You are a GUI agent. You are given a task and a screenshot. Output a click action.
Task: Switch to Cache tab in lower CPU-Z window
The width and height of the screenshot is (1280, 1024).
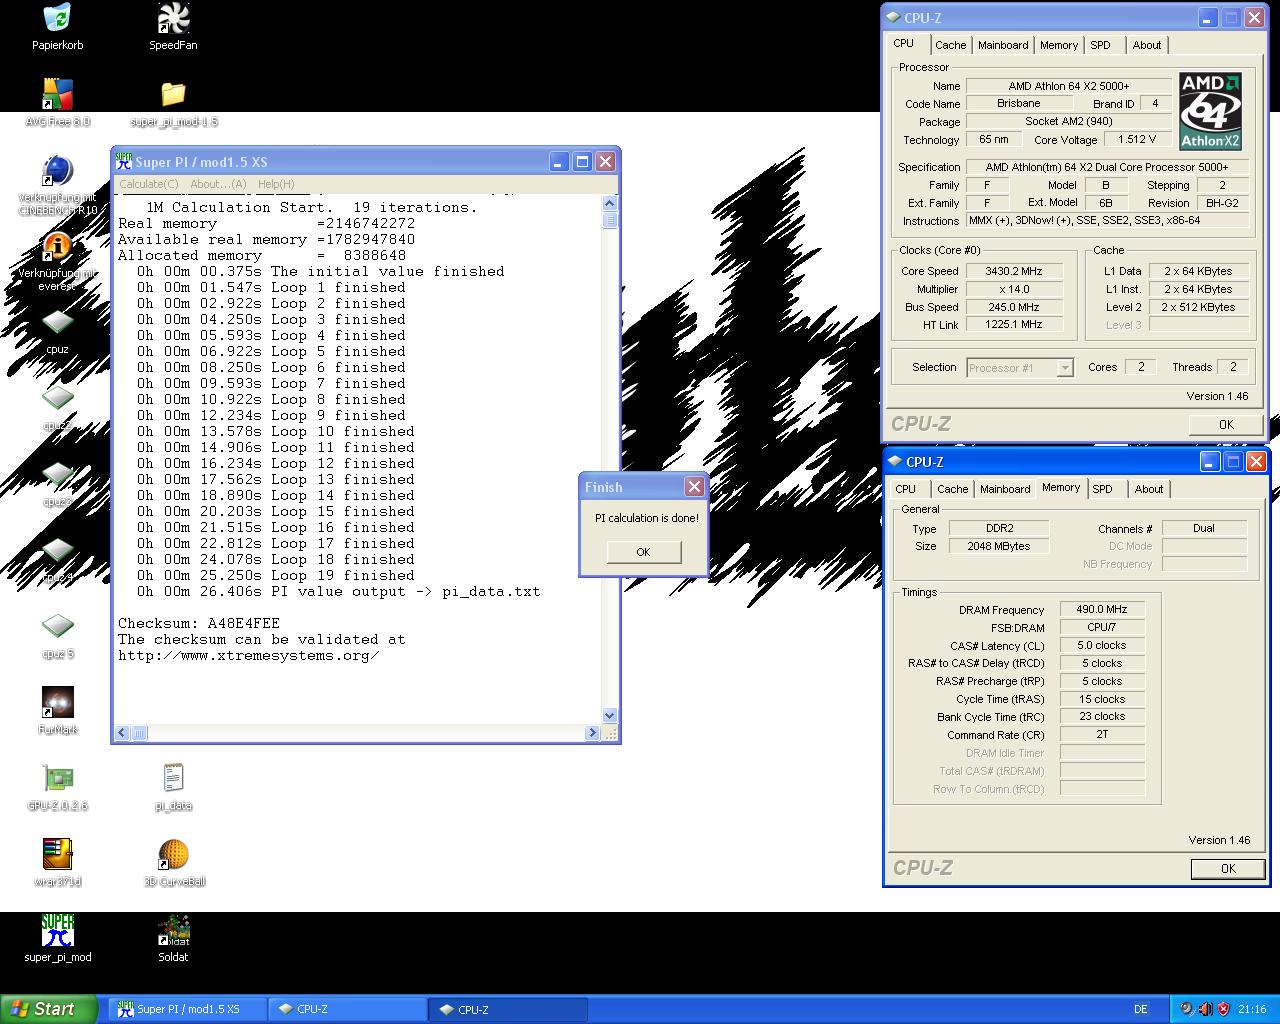click(x=952, y=489)
